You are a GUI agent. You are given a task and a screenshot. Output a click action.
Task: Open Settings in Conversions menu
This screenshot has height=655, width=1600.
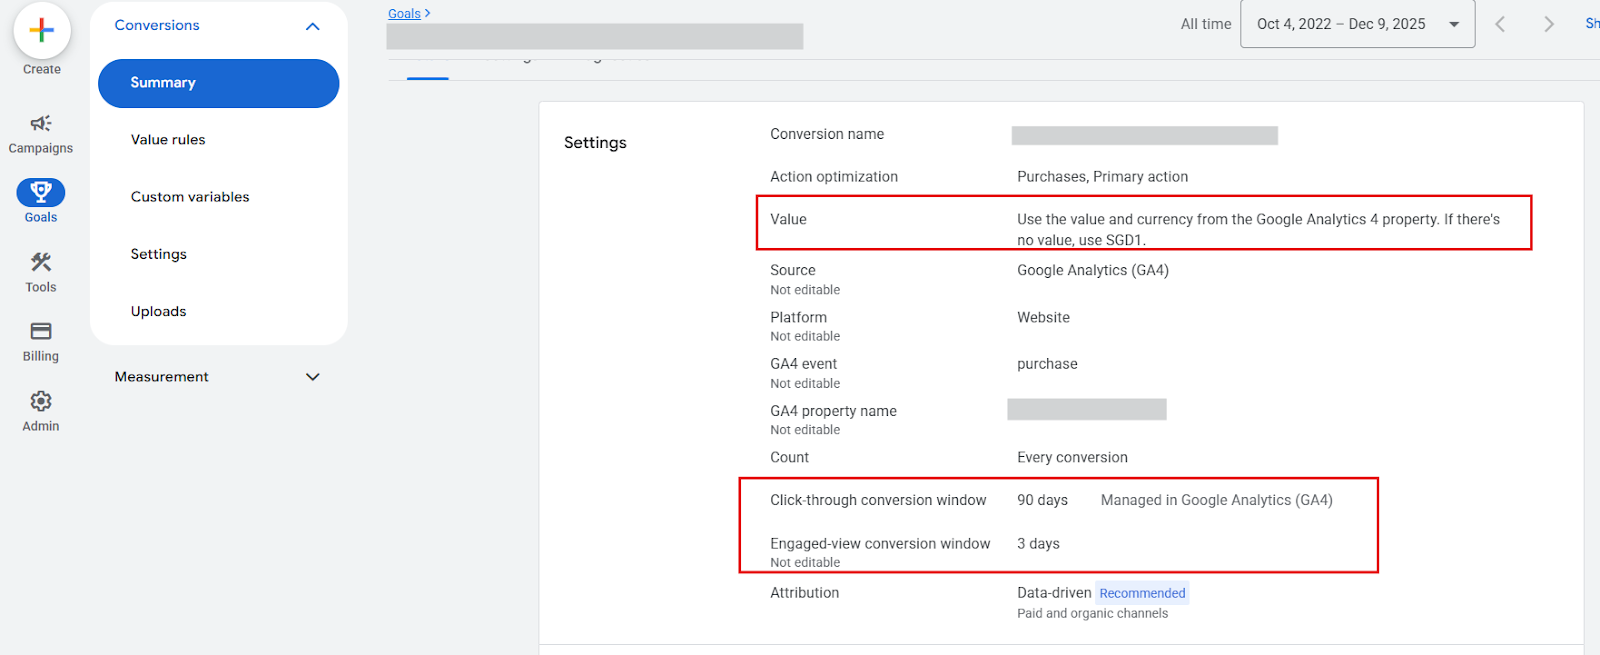coord(159,254)
